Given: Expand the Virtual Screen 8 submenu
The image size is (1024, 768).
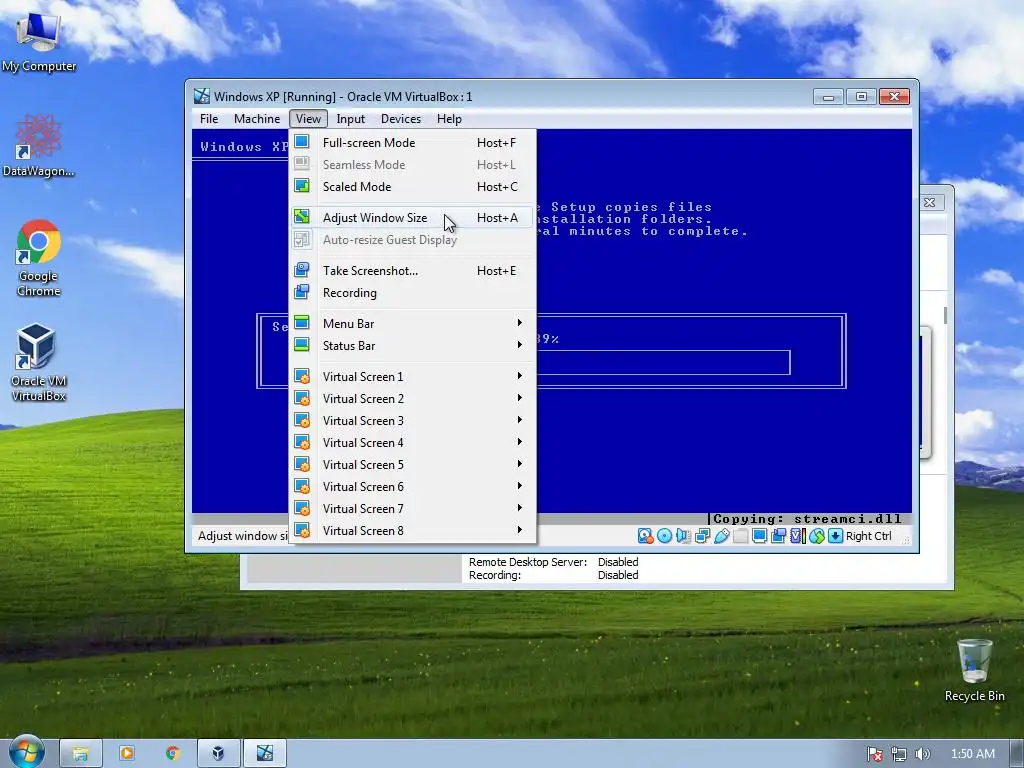Looking at the screenshot, I should pos(412,530).
